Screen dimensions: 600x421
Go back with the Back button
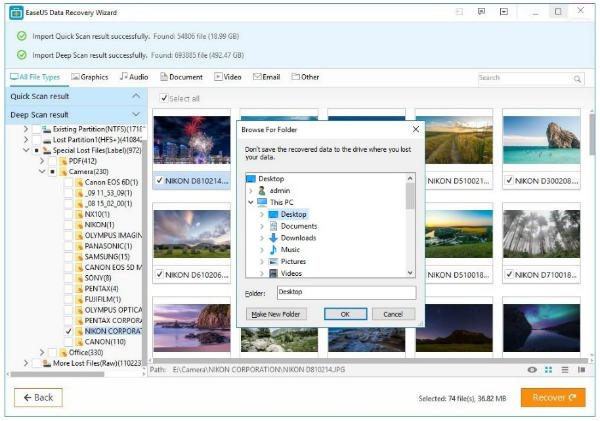click(x=38, y=398)
